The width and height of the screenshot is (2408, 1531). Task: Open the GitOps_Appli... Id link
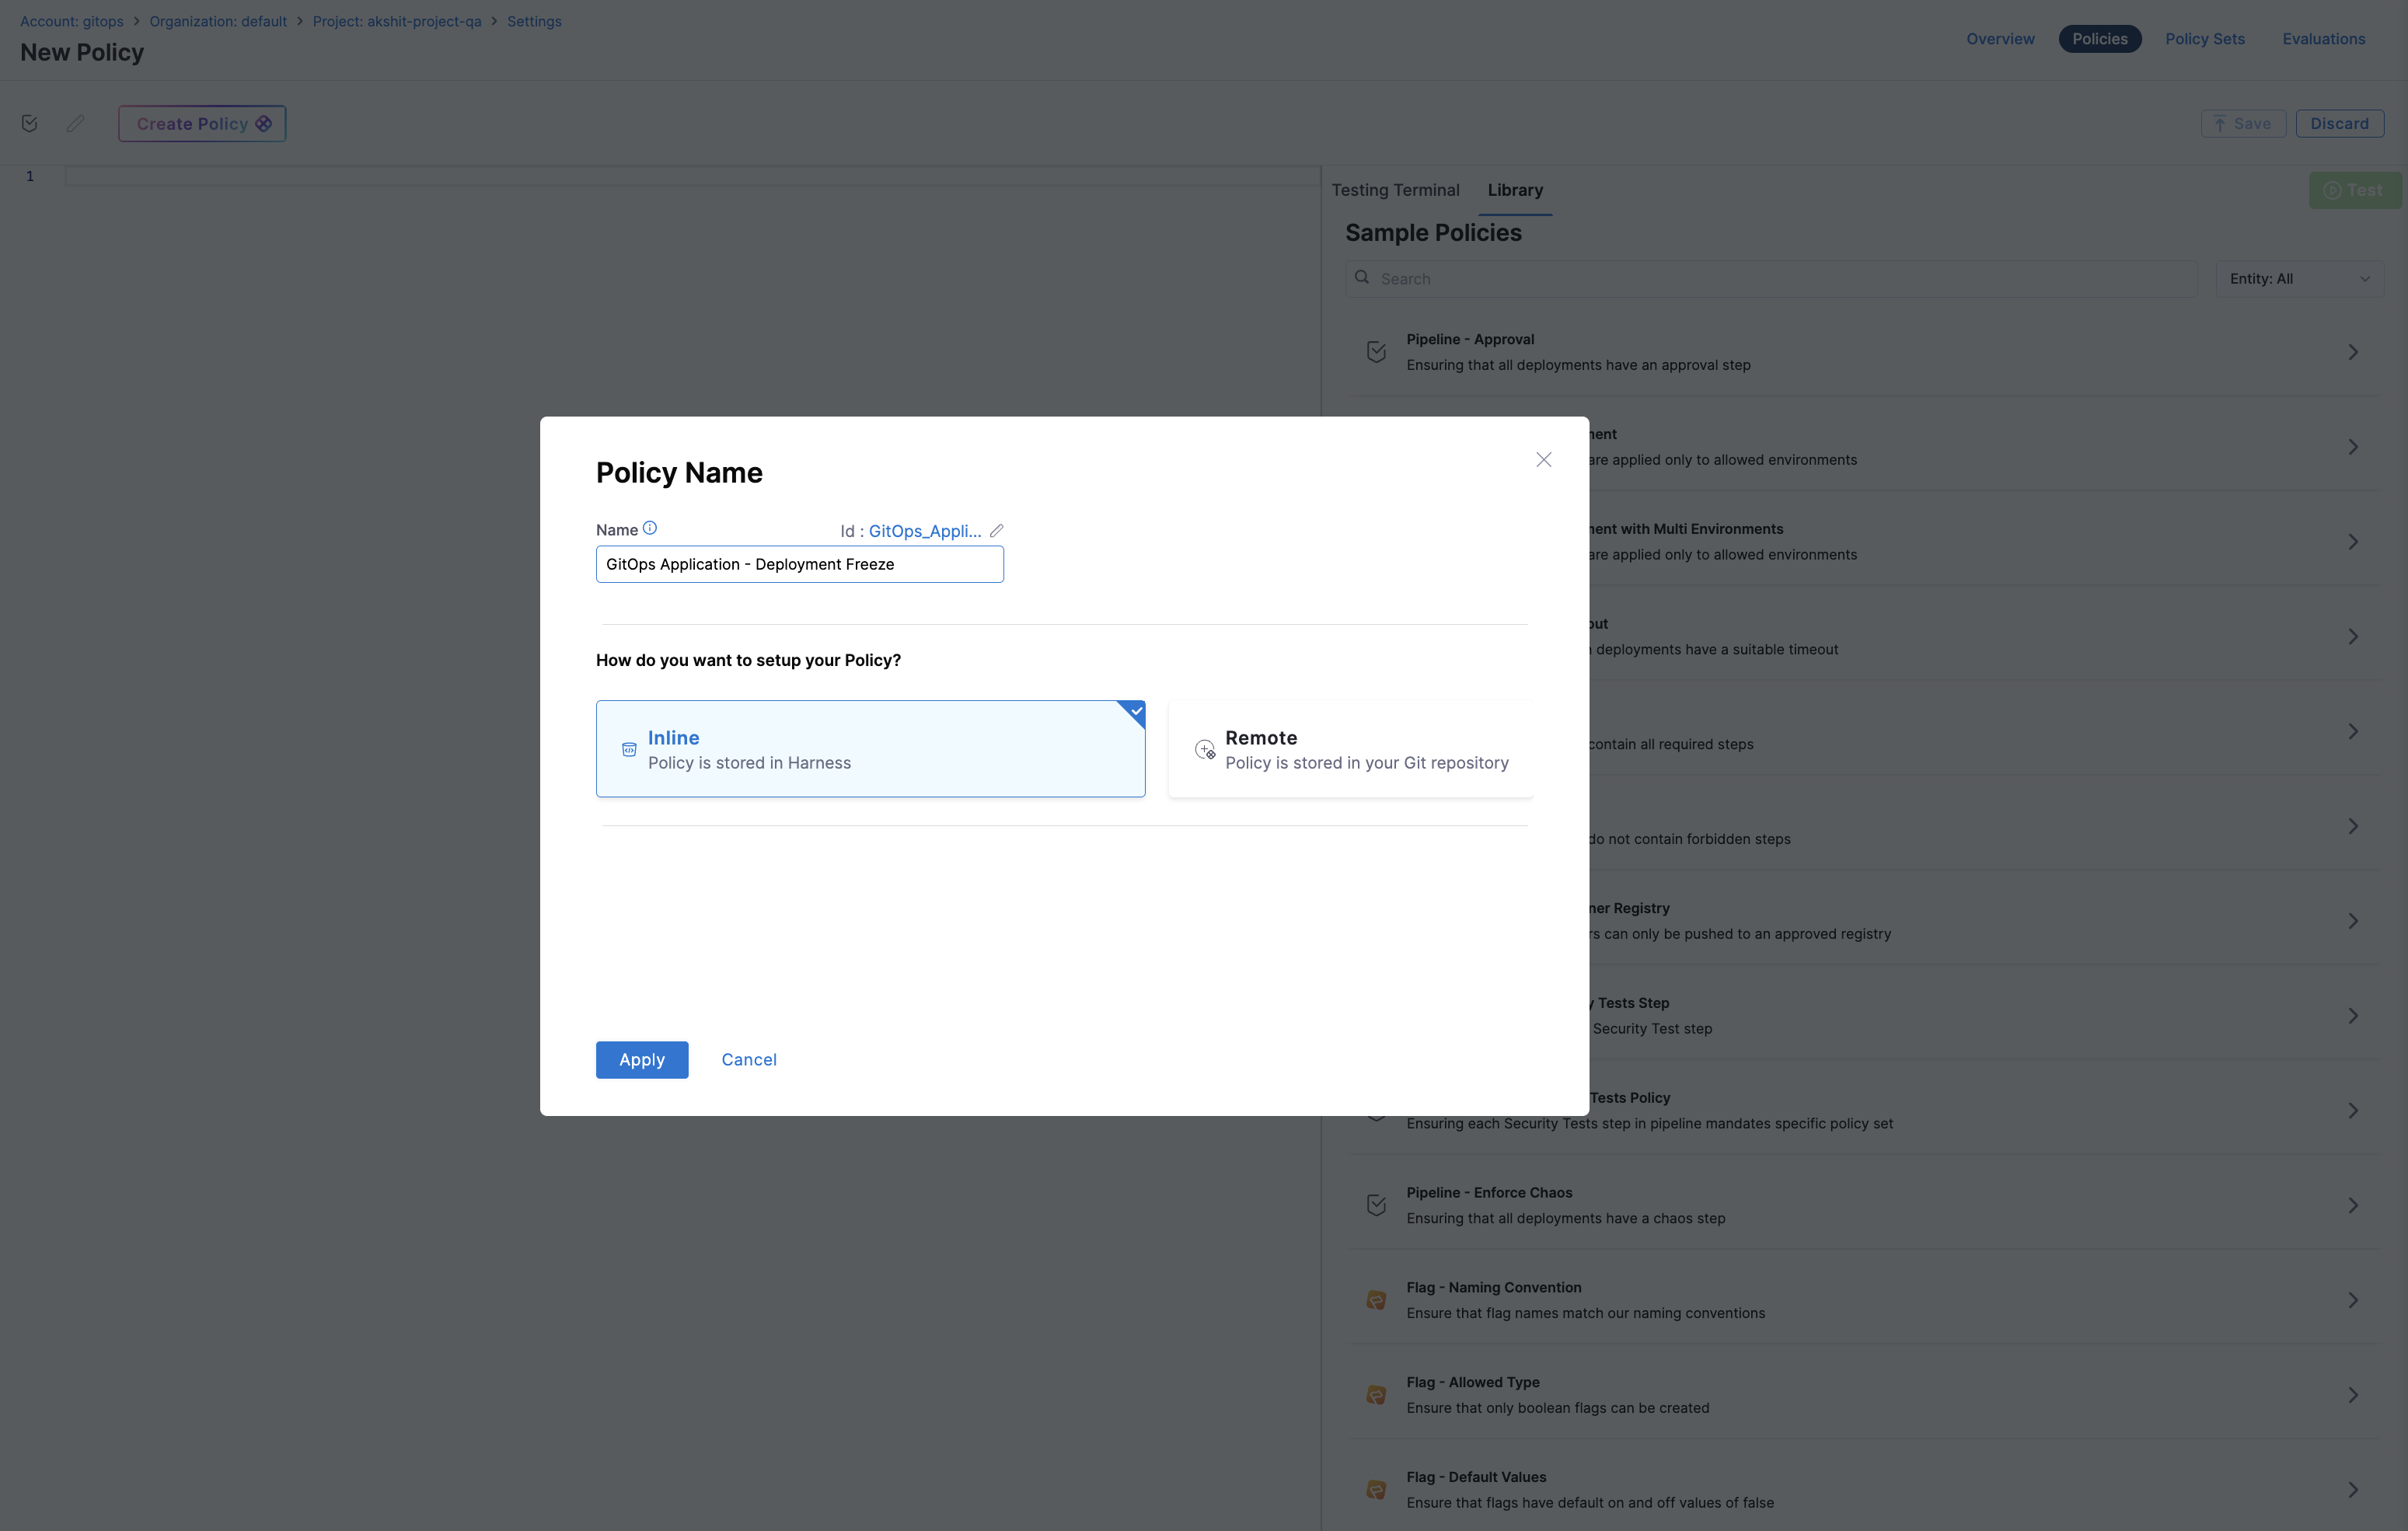[924, 531]
